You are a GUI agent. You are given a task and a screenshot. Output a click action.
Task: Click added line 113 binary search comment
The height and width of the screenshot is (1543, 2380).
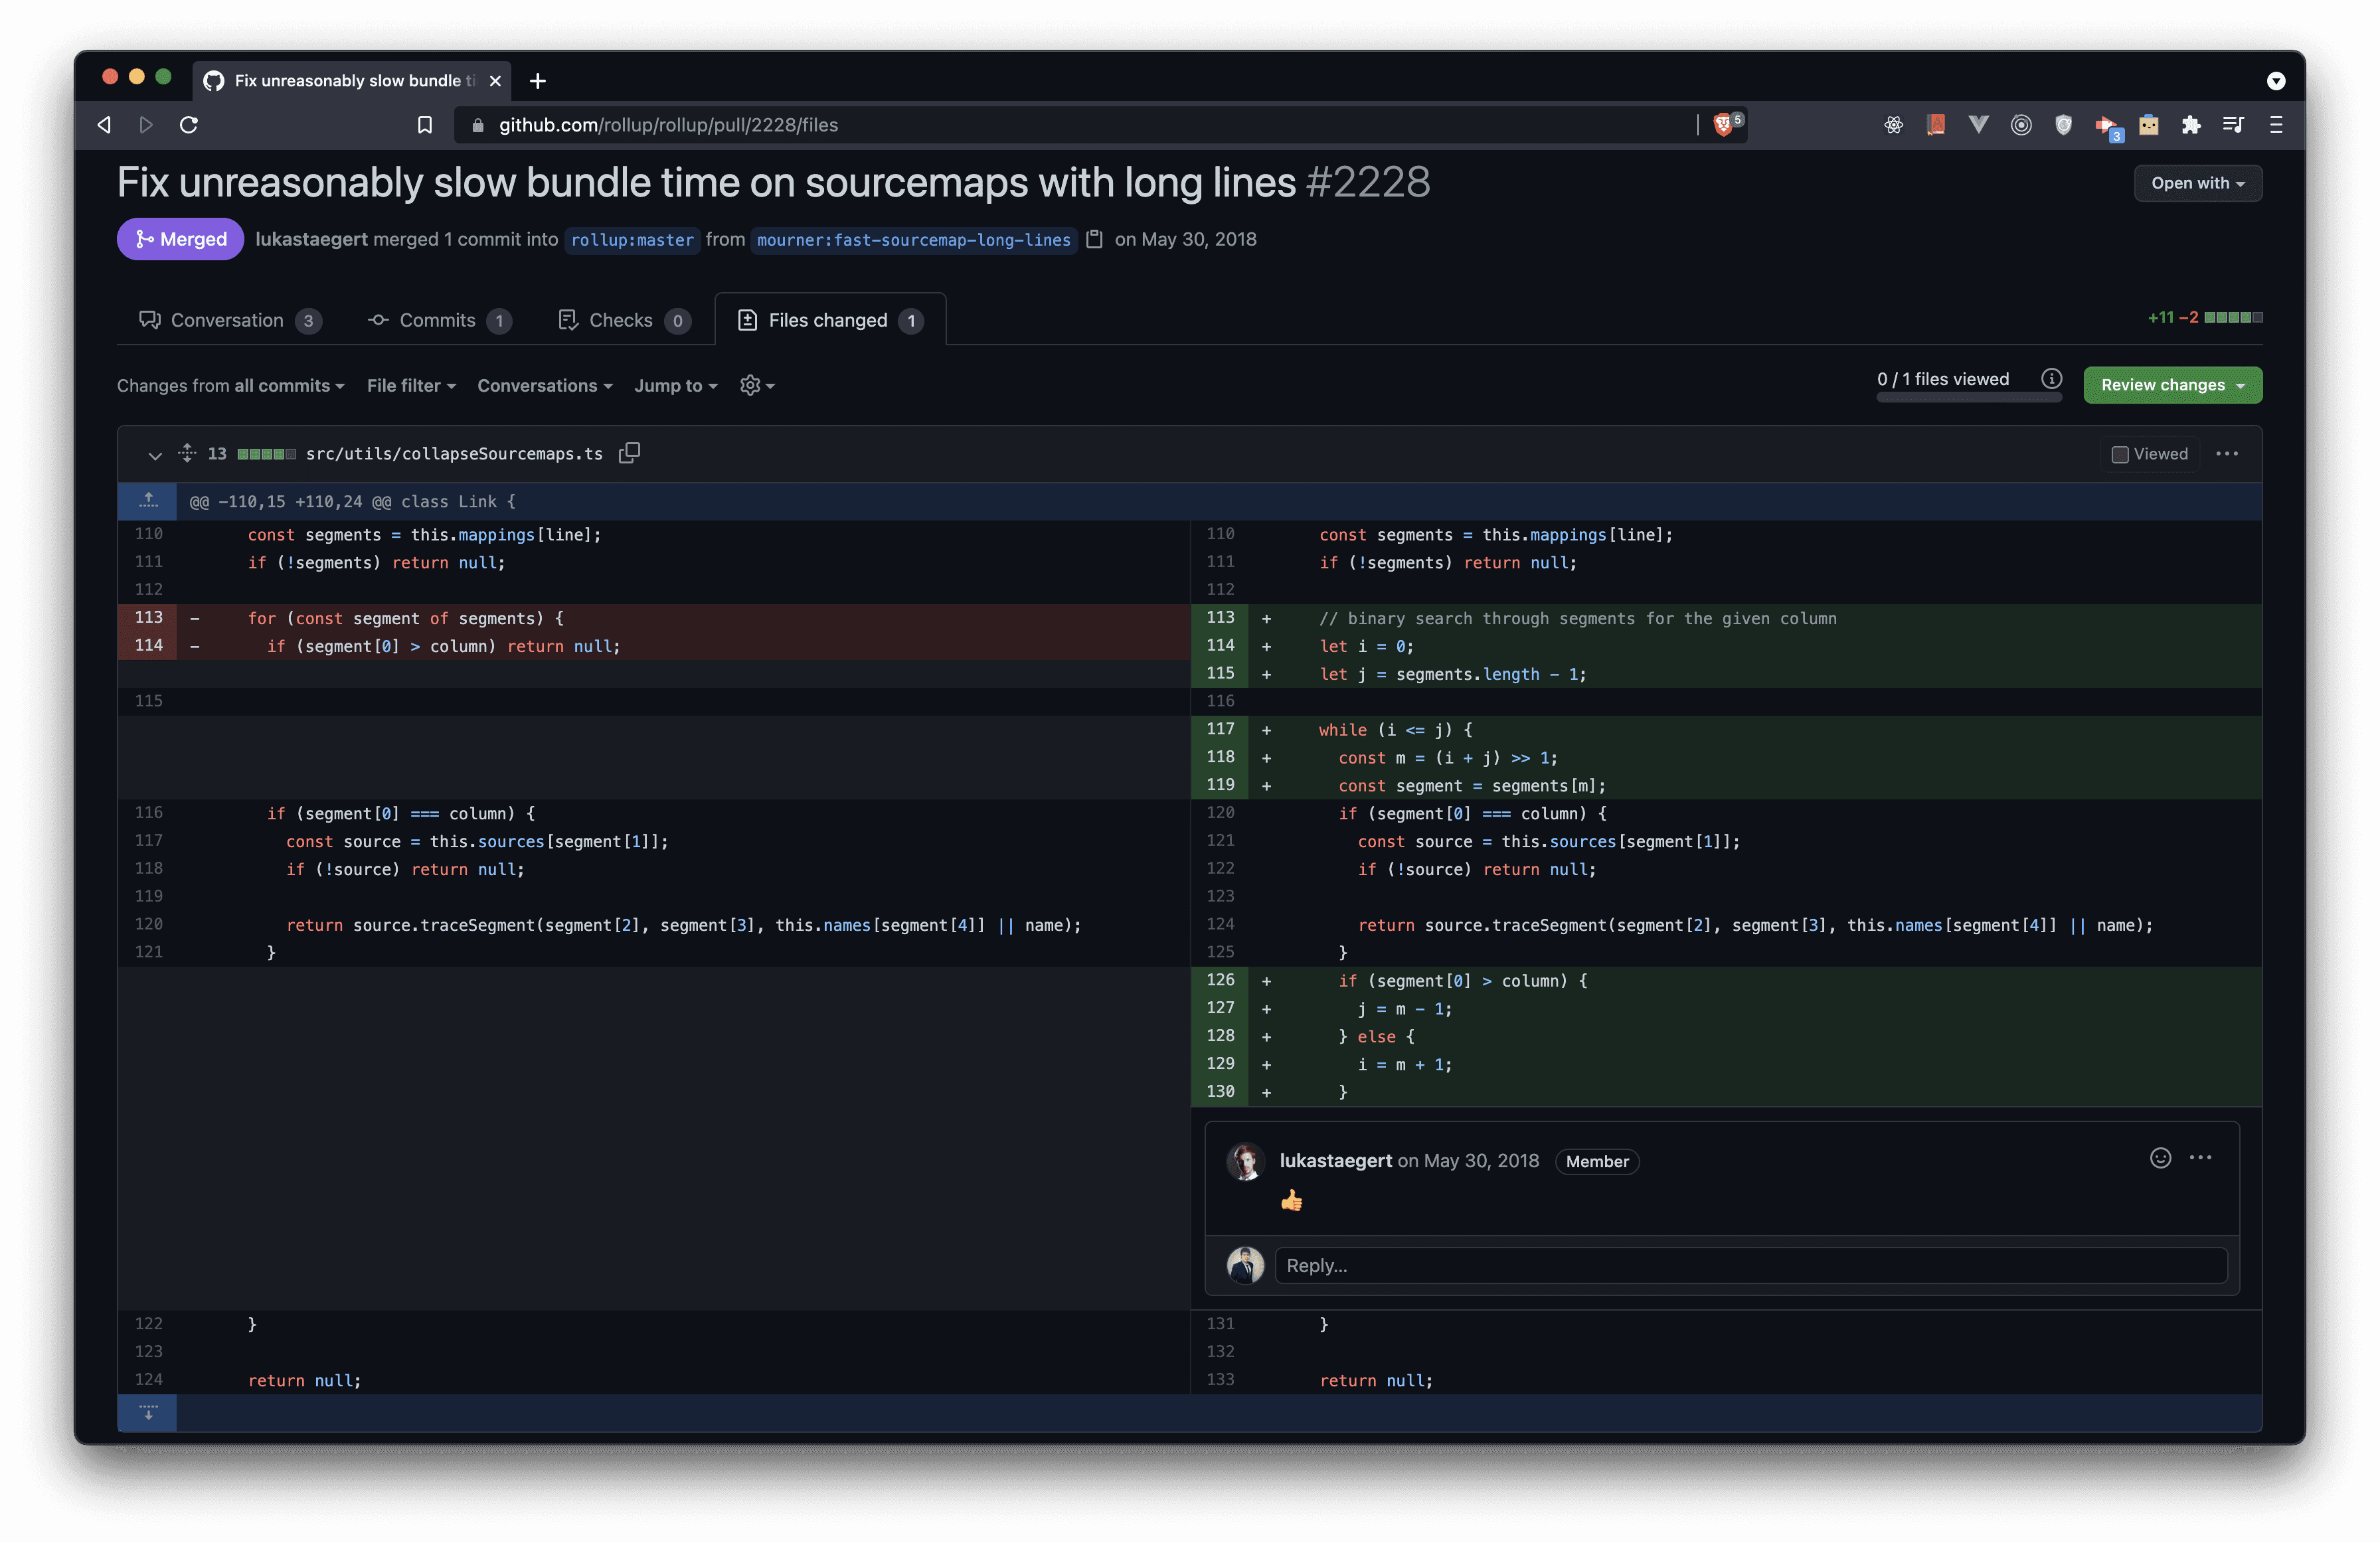coord(1577,618)
